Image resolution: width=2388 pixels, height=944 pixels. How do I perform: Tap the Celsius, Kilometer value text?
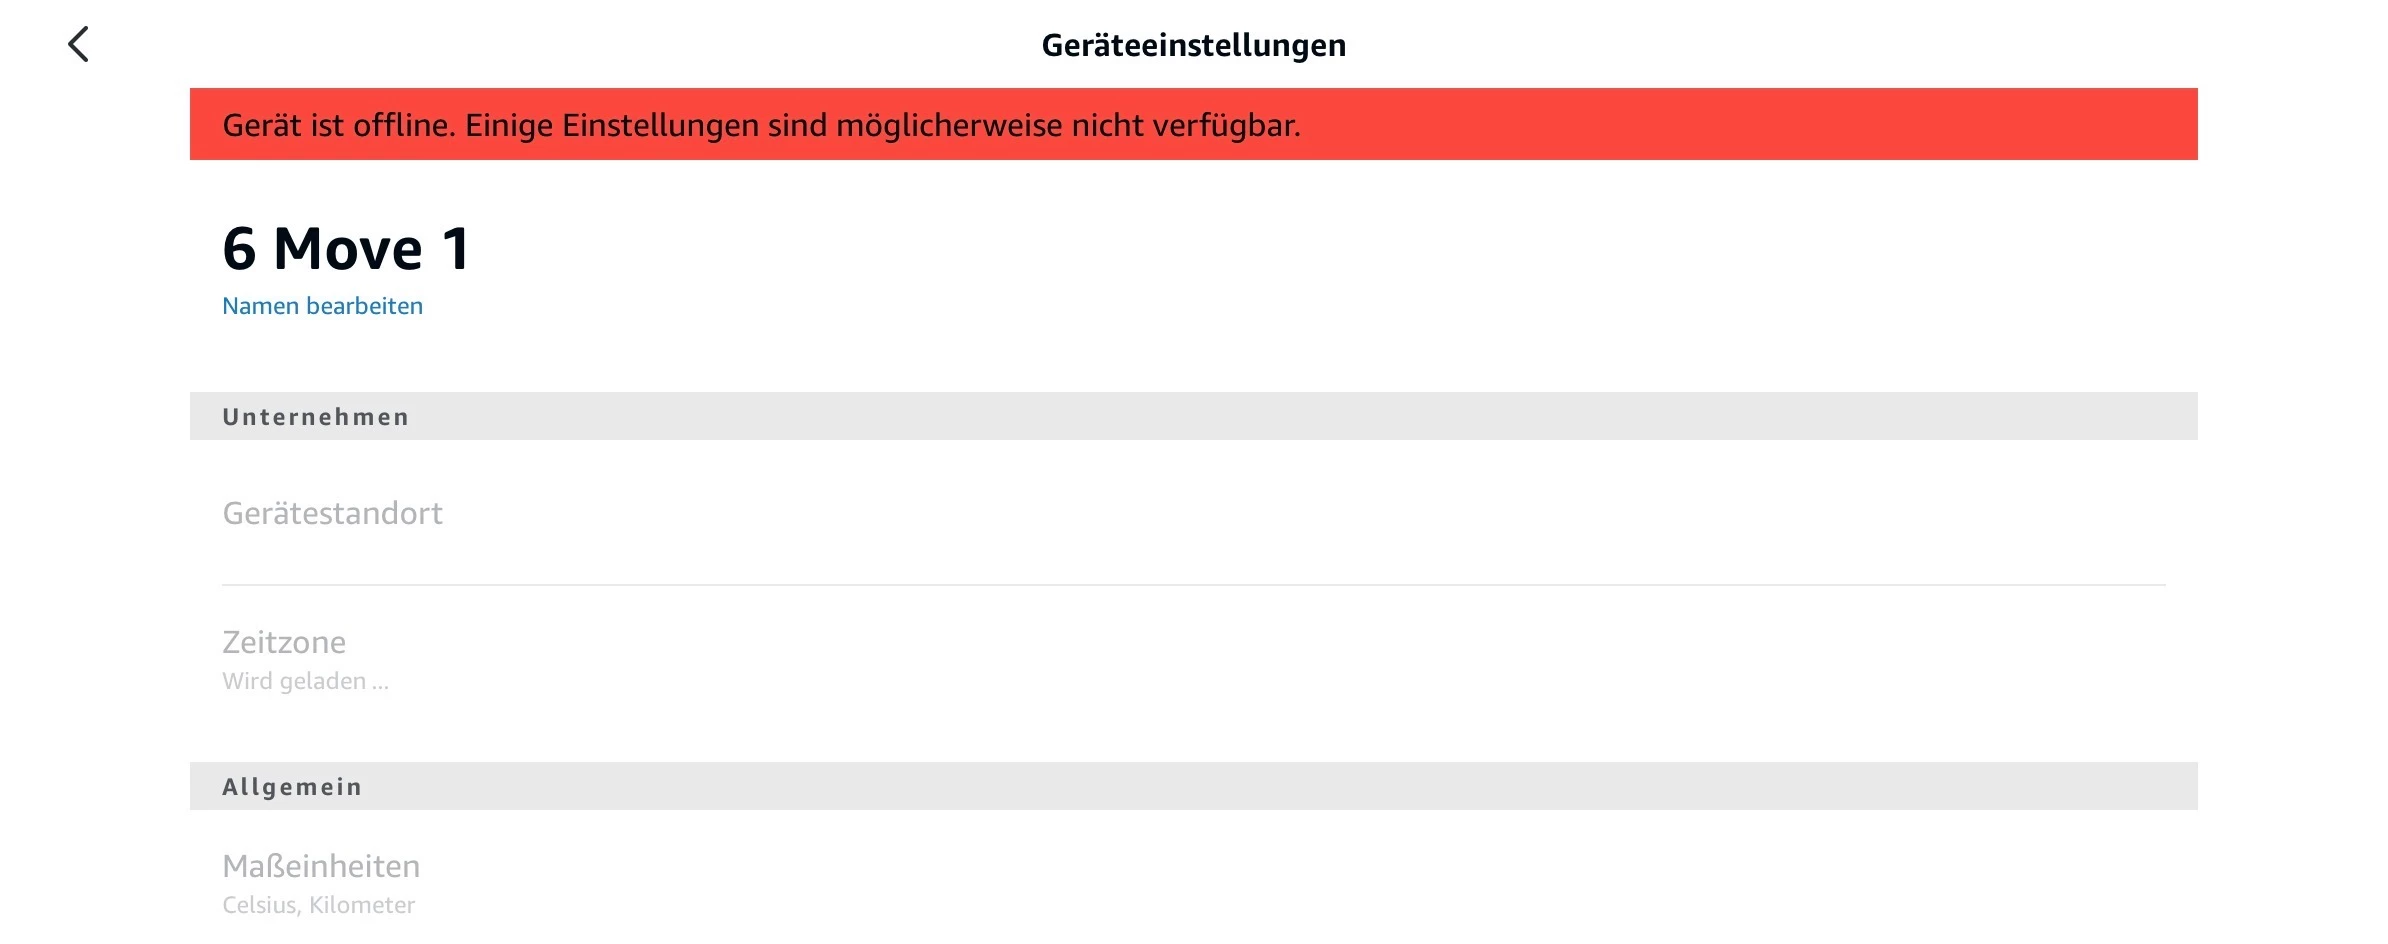(x=318, y=905)
